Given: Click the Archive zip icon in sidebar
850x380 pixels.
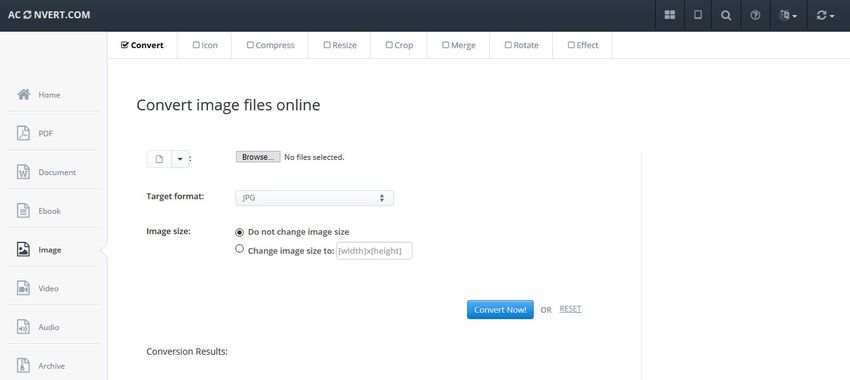Looking at the screenshot, I should (x=23, y=365).
